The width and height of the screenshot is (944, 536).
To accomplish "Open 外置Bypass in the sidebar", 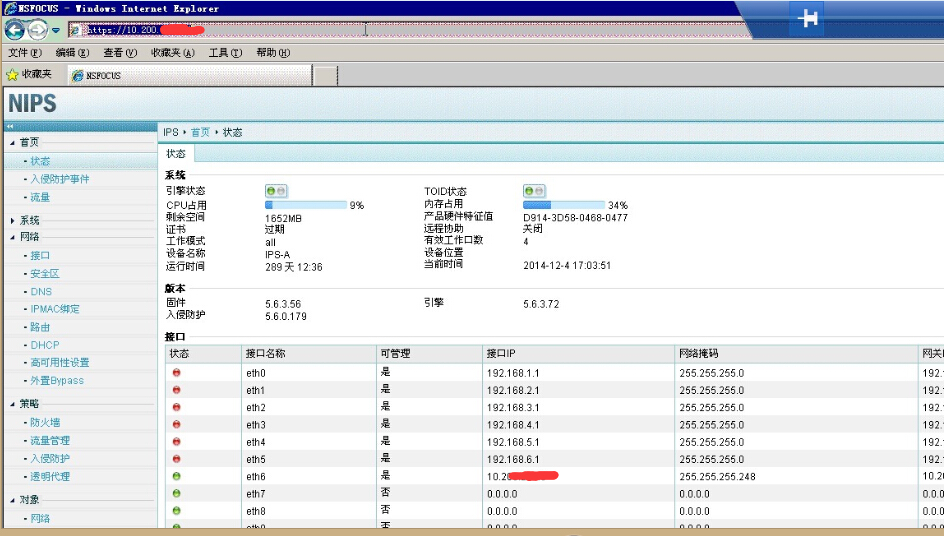I will pos(57,381).
